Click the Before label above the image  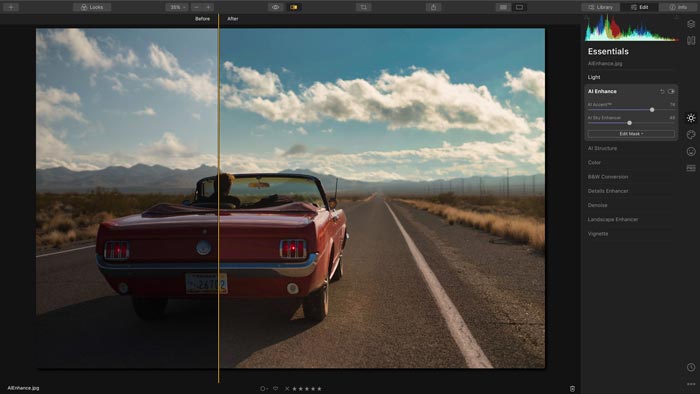(x=202, y=19)
